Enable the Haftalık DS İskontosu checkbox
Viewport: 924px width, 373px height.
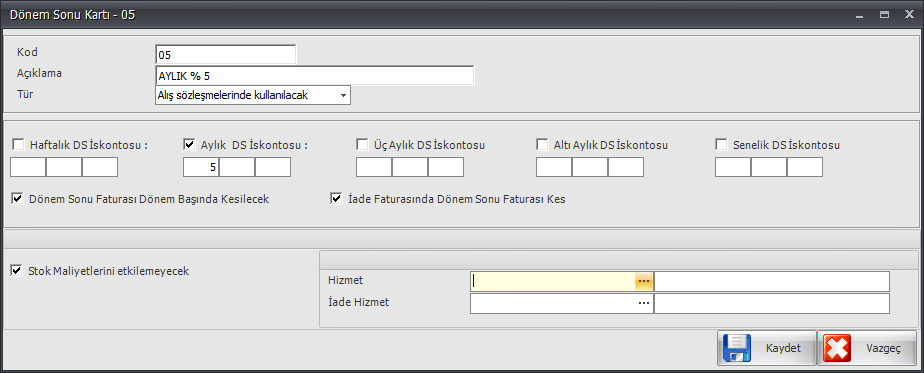point(19,144)
